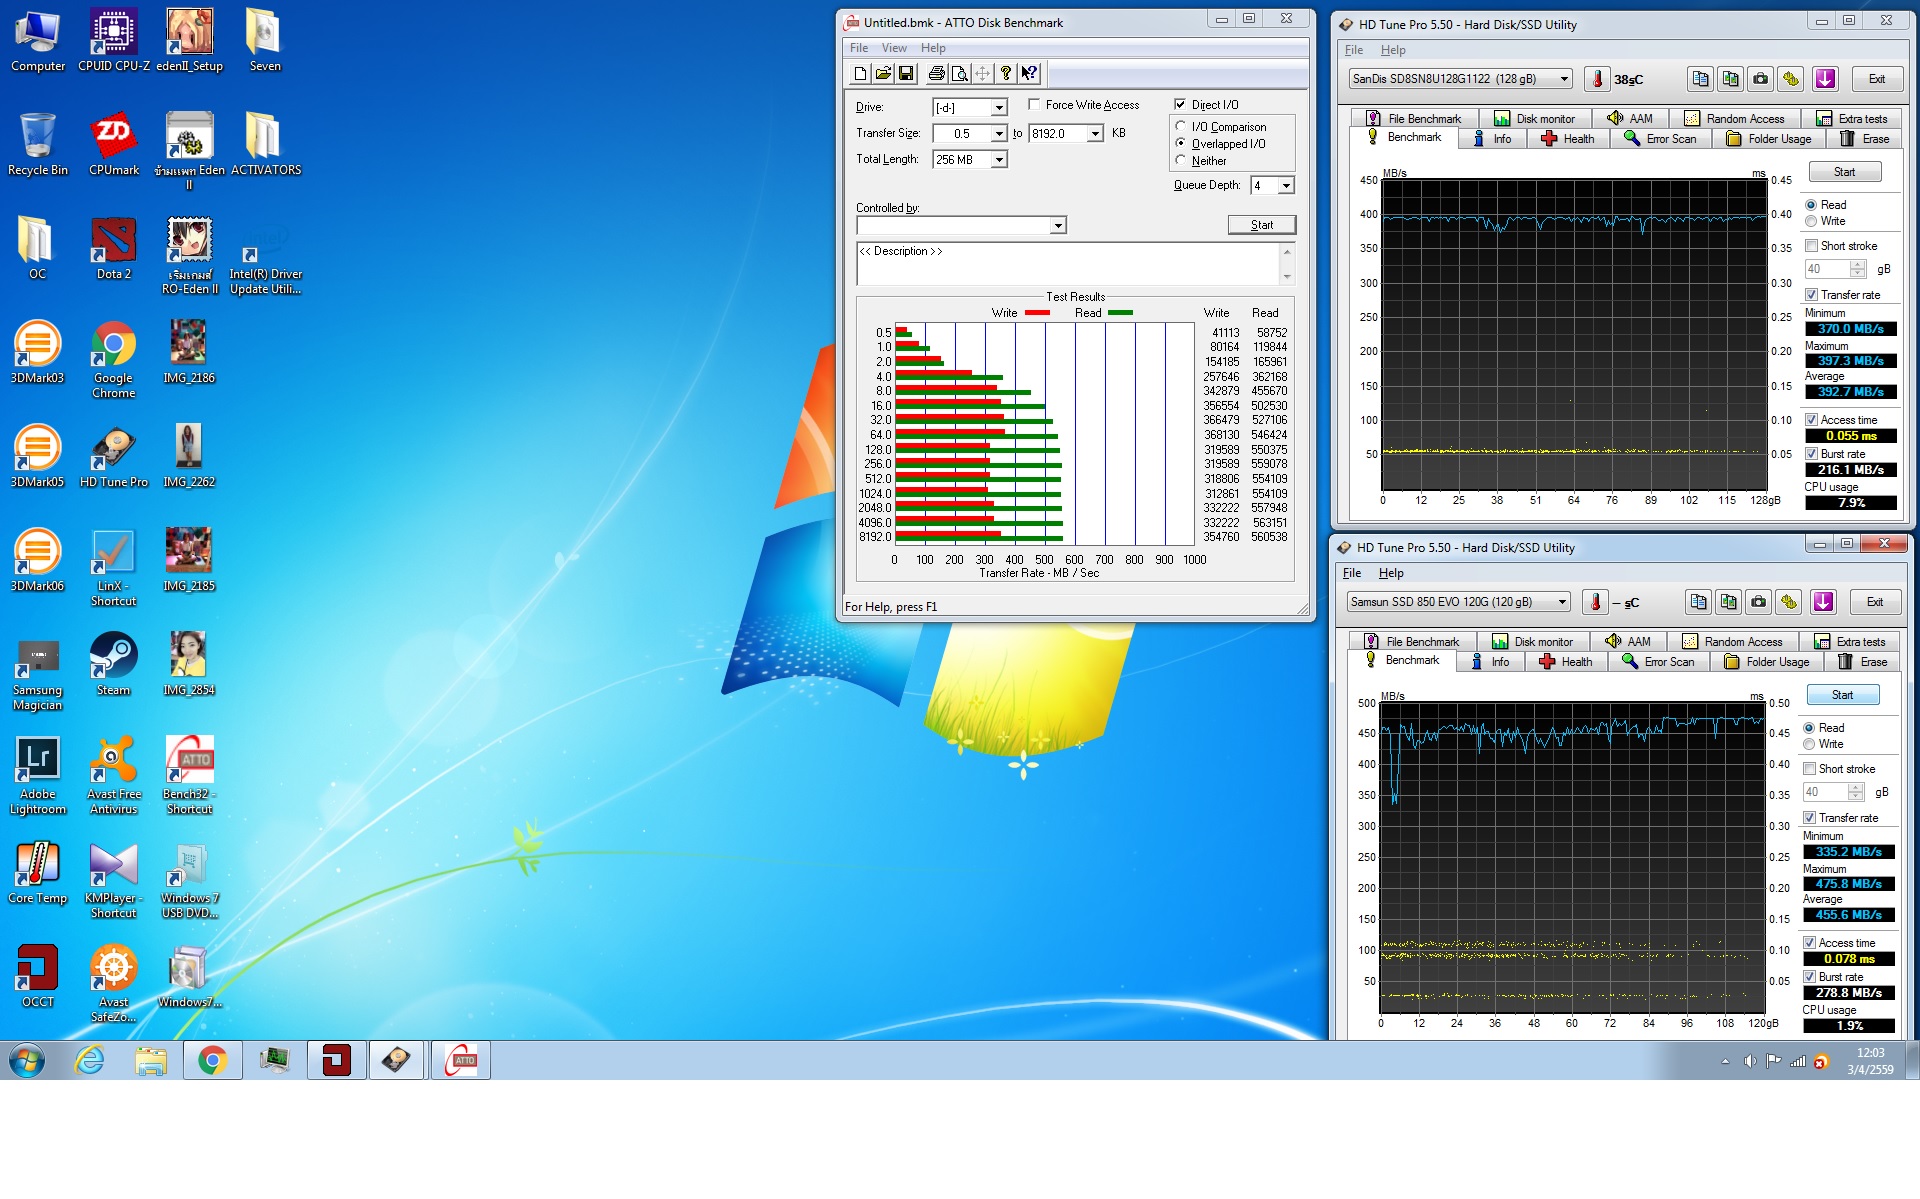Click the Google Chrome taskbar icon
Image resolution: width=1920 pixels, height=1199 pixels.
point(212,1060)
